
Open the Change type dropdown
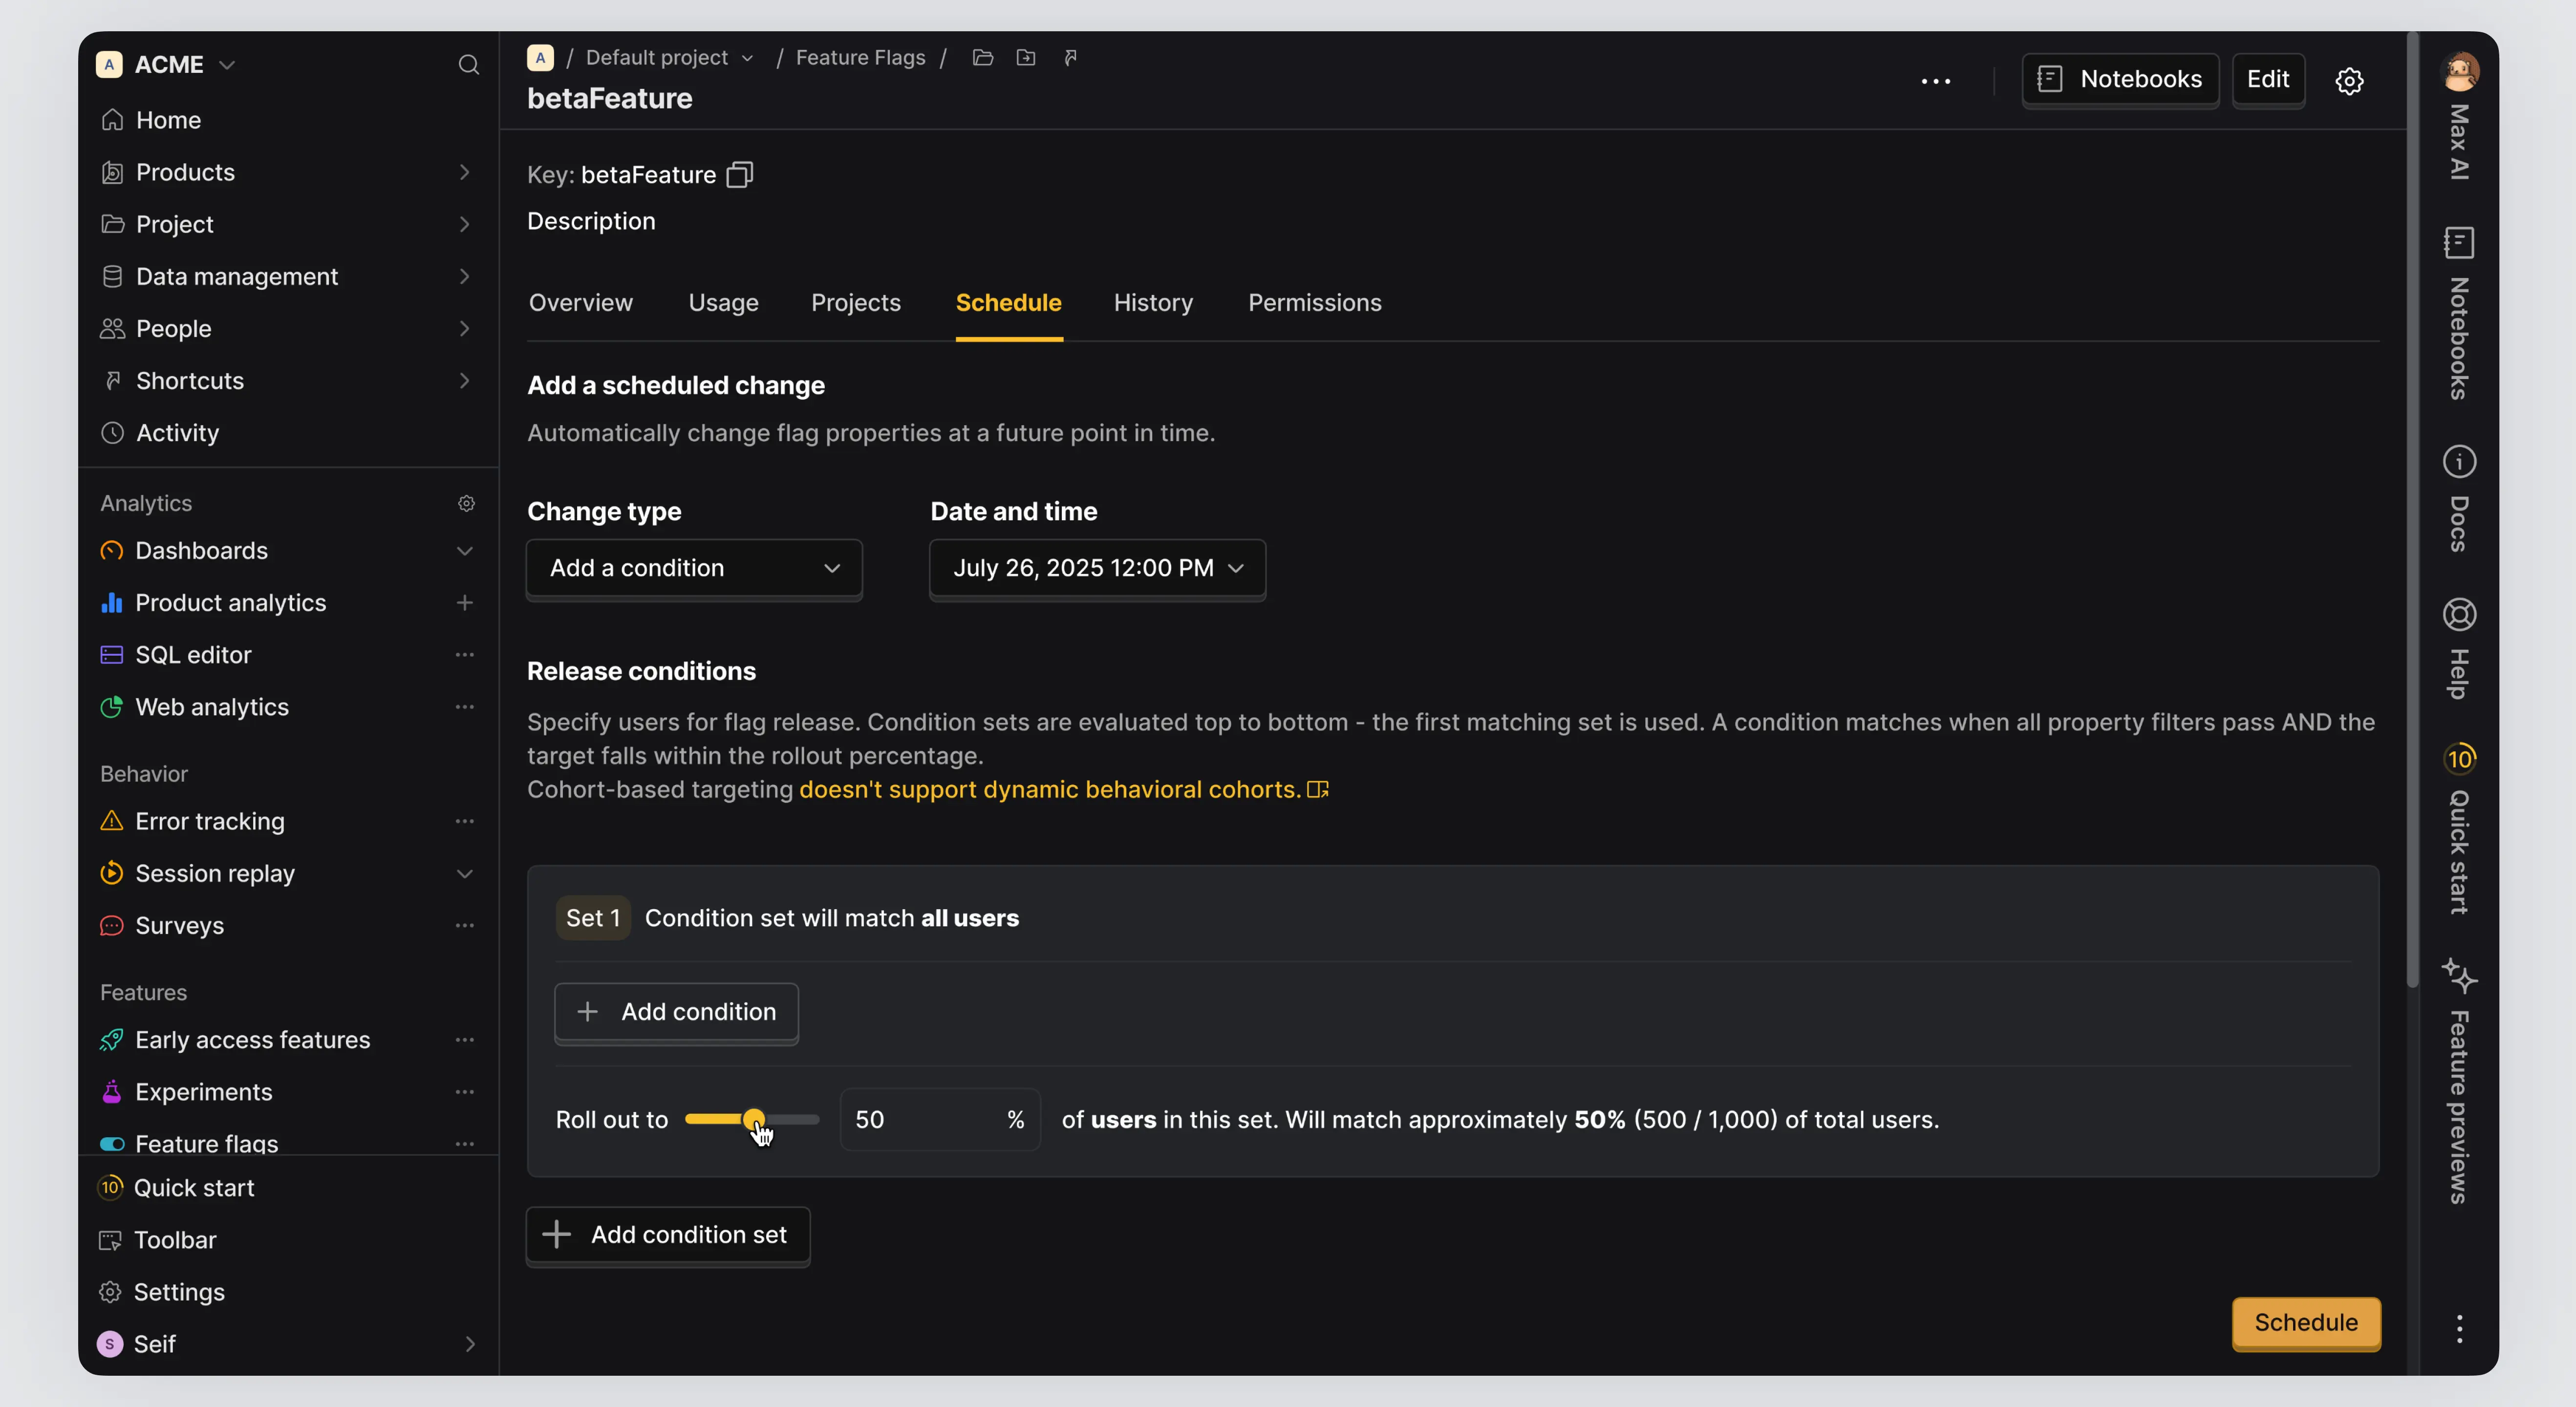point(694,568)
